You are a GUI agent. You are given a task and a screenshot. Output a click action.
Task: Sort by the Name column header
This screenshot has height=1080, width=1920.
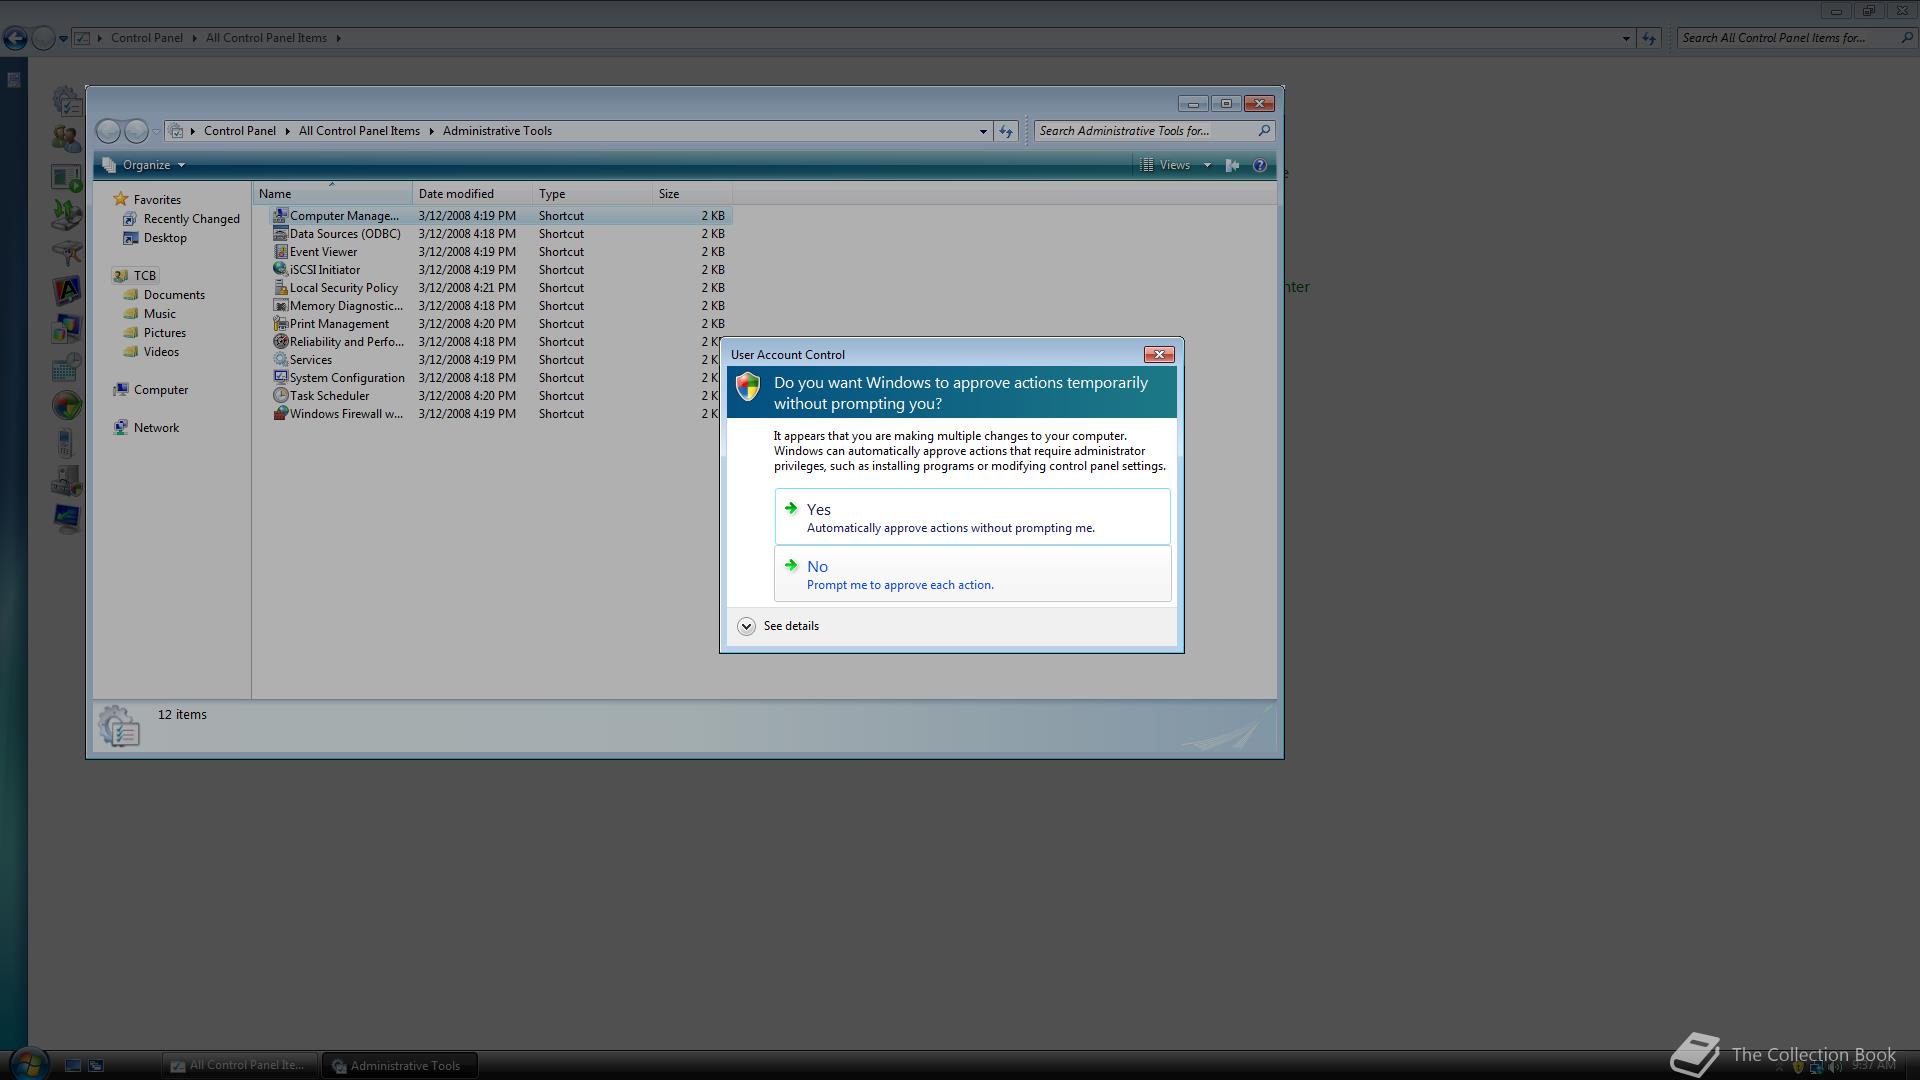pos(332,194)
